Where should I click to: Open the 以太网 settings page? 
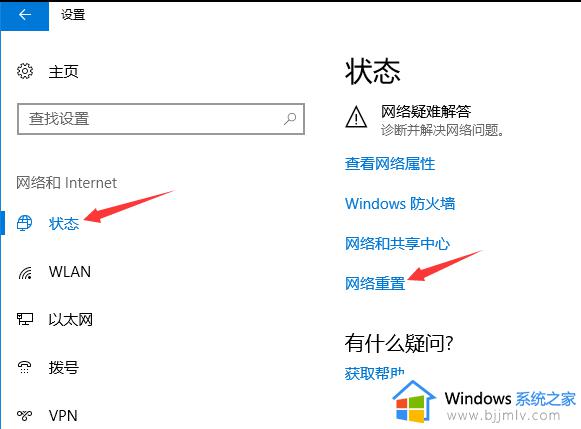[x=70, y=320]
